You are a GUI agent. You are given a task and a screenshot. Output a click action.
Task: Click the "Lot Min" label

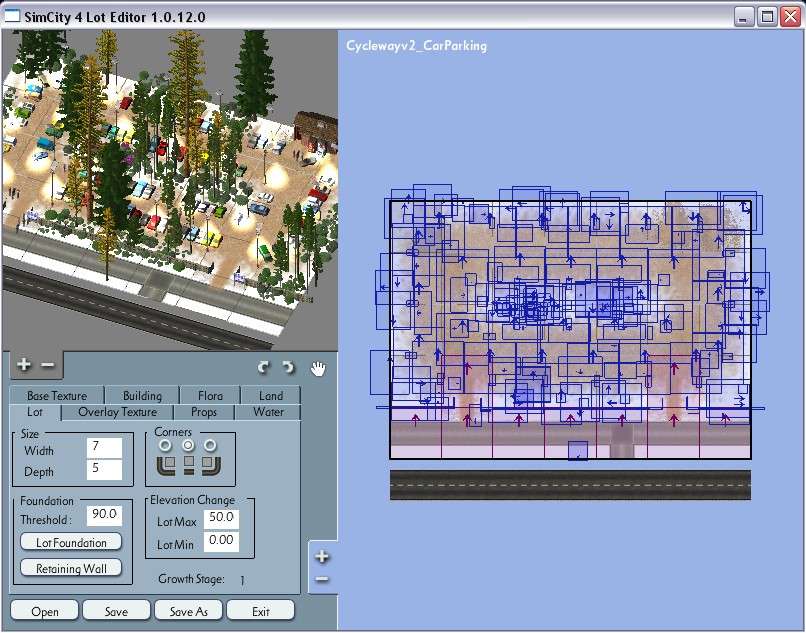point(175,545)
